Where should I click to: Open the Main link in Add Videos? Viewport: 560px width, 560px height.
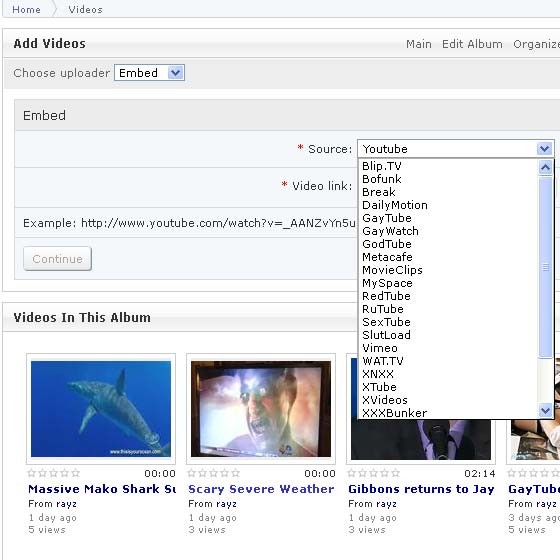[x=419, y=44]
